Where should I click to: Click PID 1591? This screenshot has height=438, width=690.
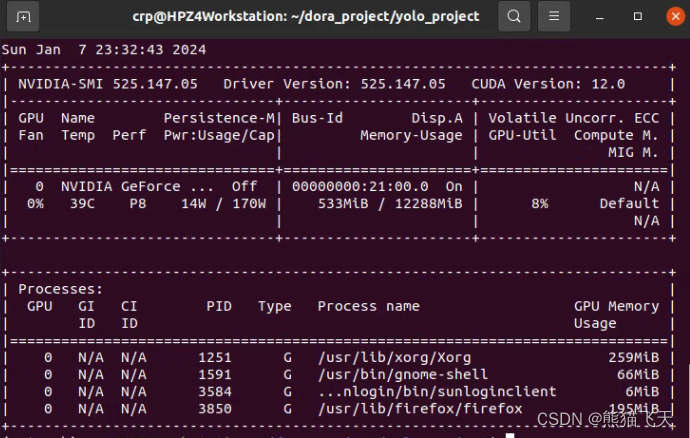[x=215, y=375]
